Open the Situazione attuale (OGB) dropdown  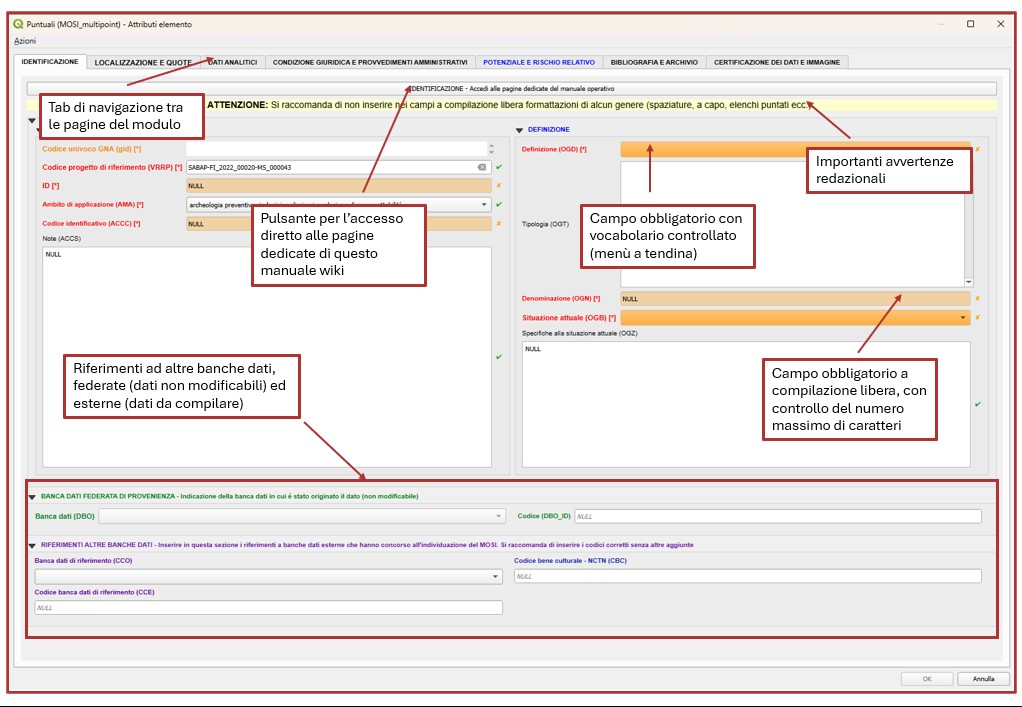pyautogui.click(x=963, y=318)
